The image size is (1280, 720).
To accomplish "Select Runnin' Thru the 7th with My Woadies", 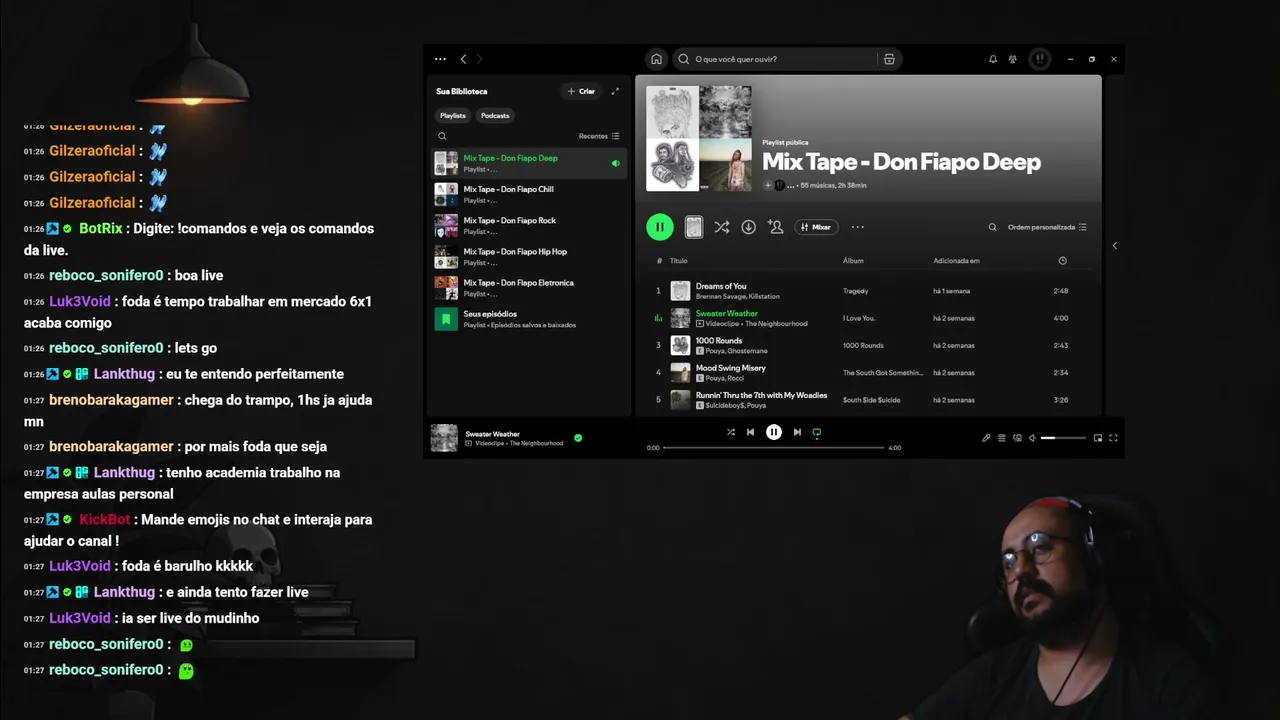I will (868, 399).
